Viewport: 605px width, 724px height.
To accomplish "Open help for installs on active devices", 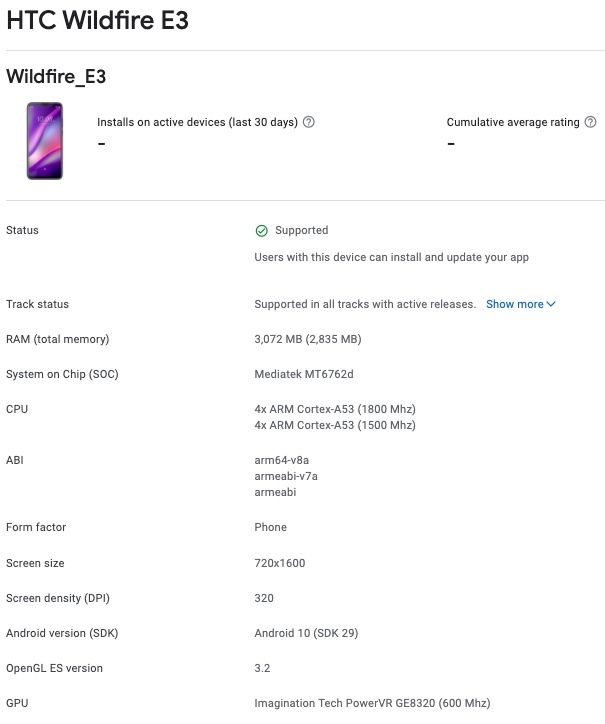I will tap(309, 122).
